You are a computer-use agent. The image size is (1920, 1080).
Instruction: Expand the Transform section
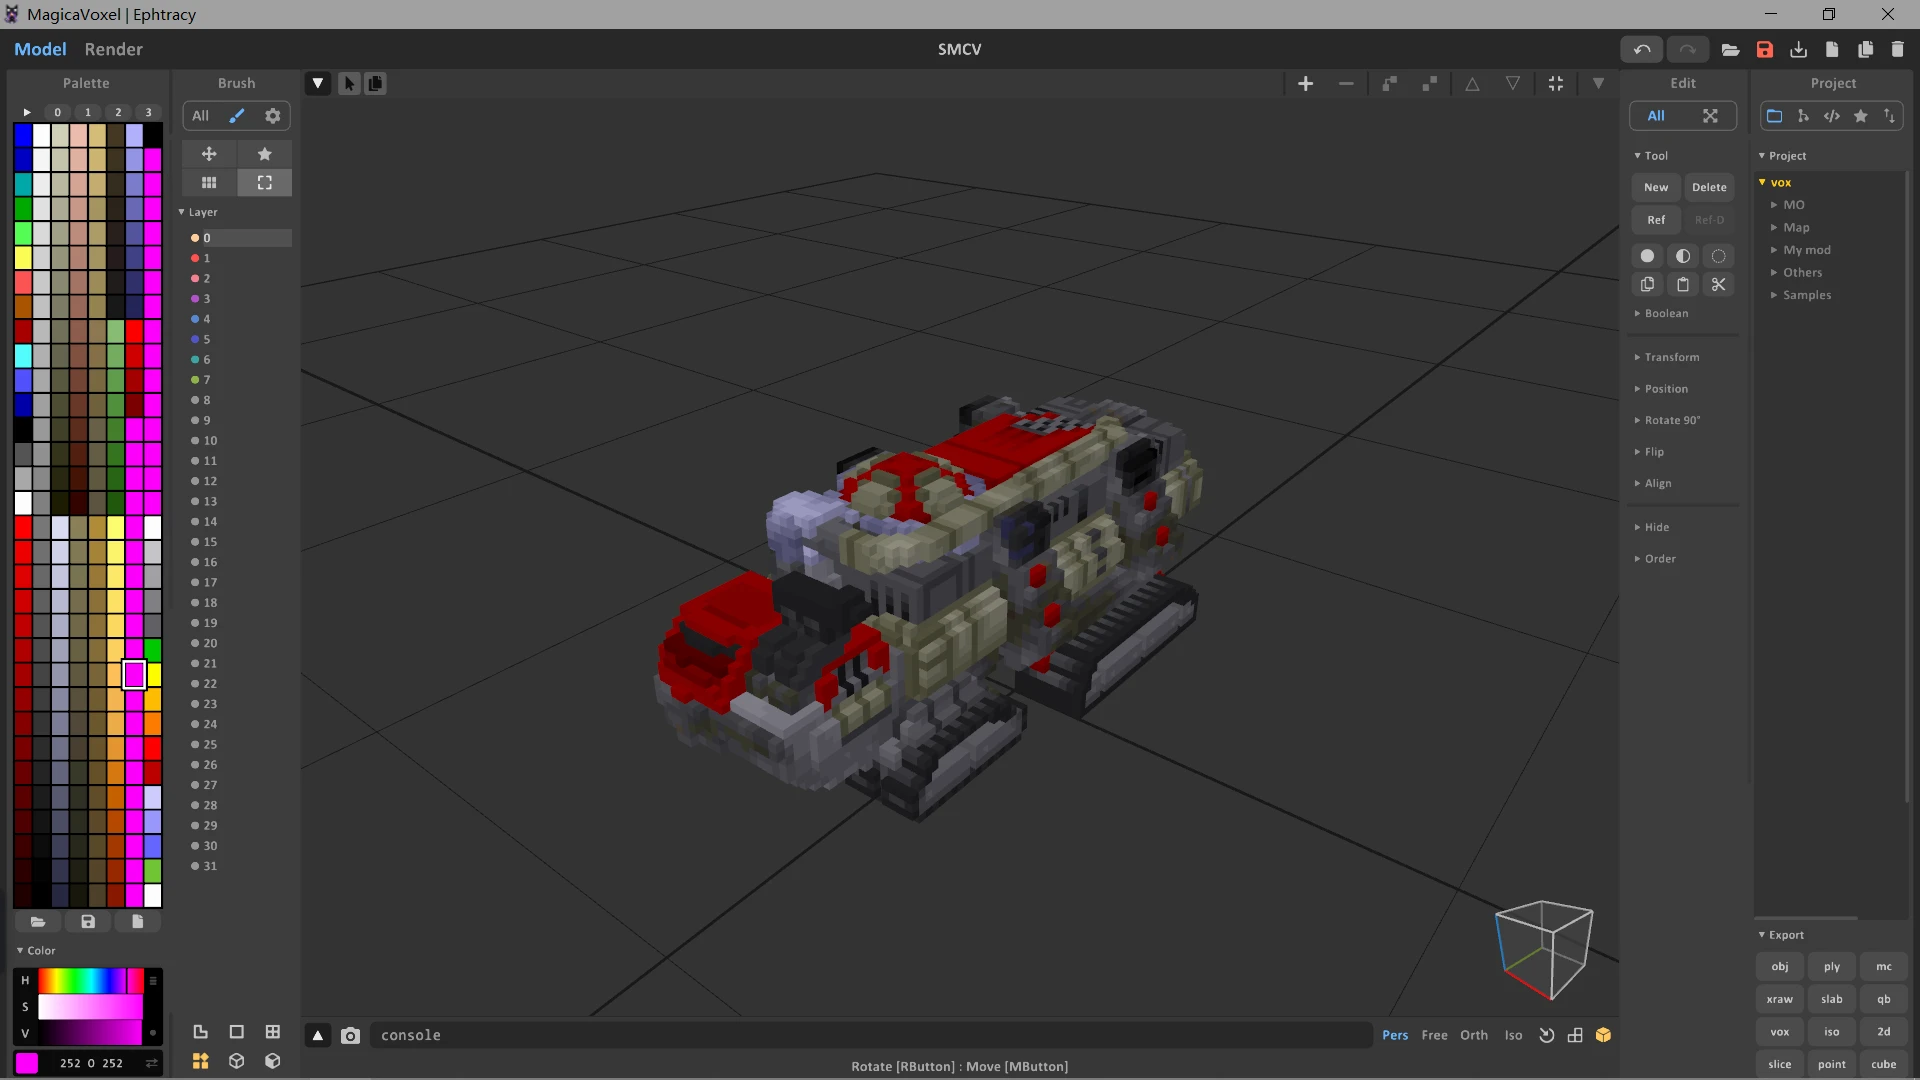point(1671,357)
